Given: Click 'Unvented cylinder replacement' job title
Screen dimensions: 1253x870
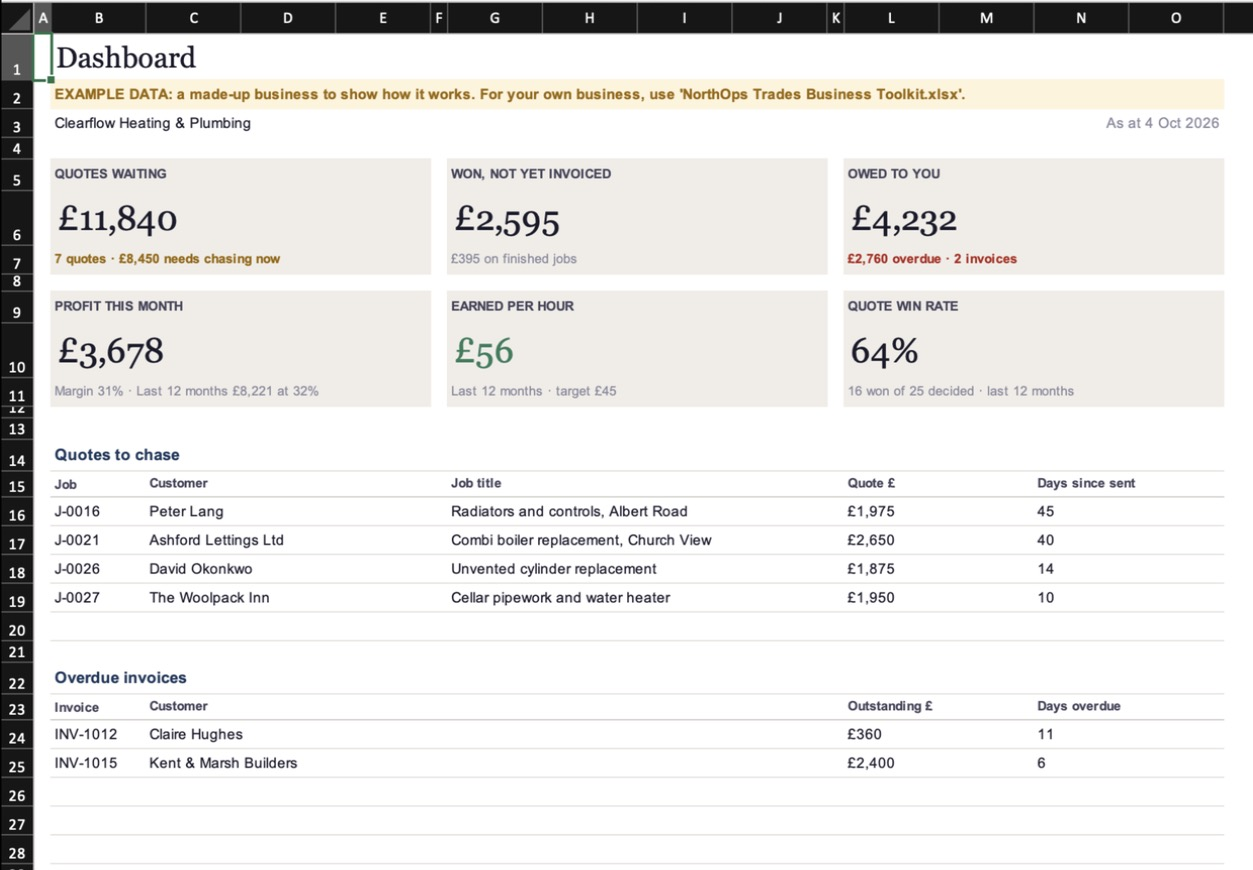Looking at the screenshot, I should (554, 569).
